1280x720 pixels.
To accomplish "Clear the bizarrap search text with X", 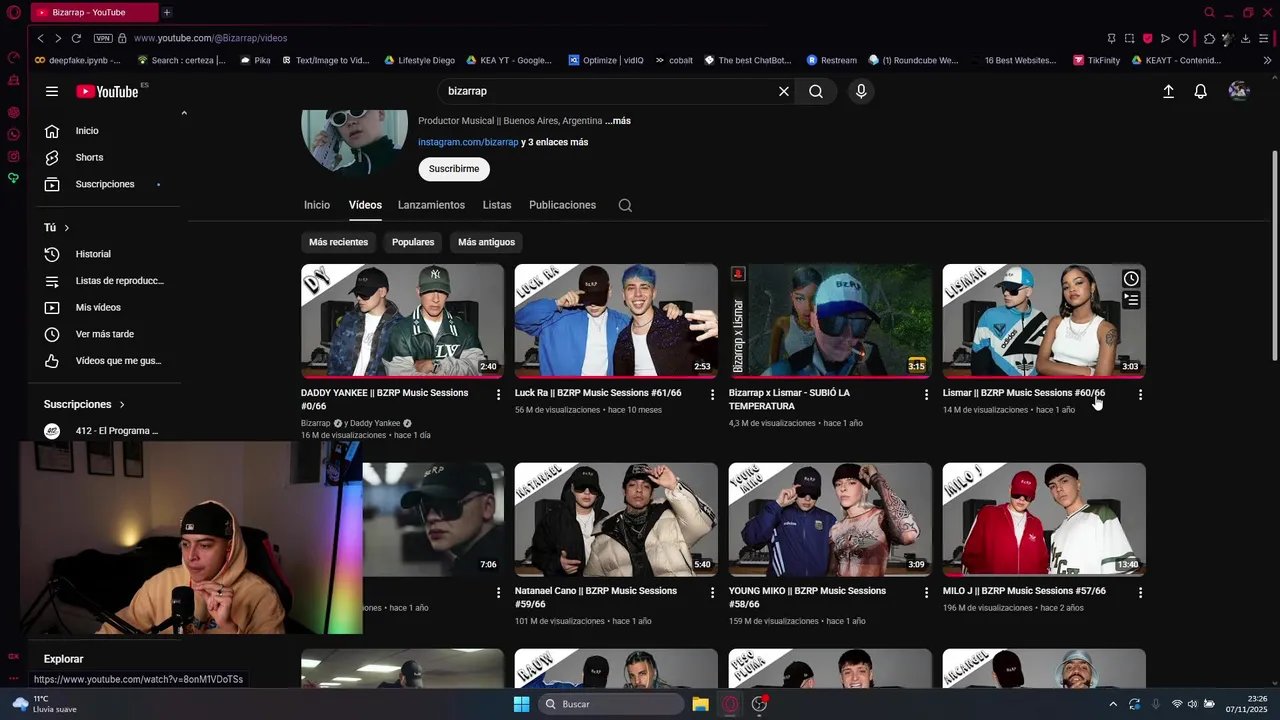I will point(784,91).
